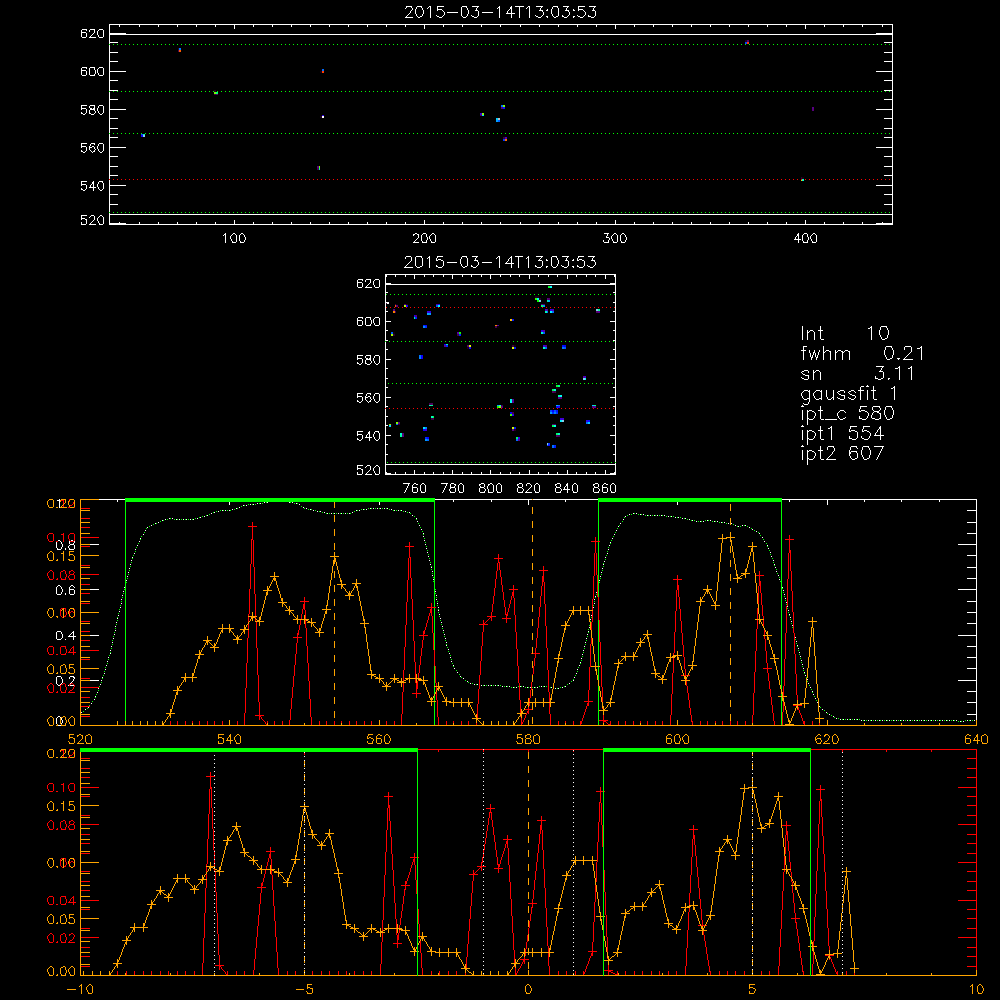Click x-axis label 300 on top plot
The width and height of the screenshot is (1000, 1000).
615,239
